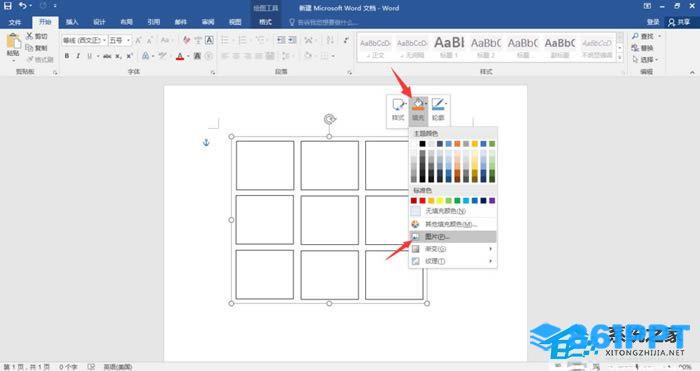
Task: Switch to the Insert tab
Action: 72,22
